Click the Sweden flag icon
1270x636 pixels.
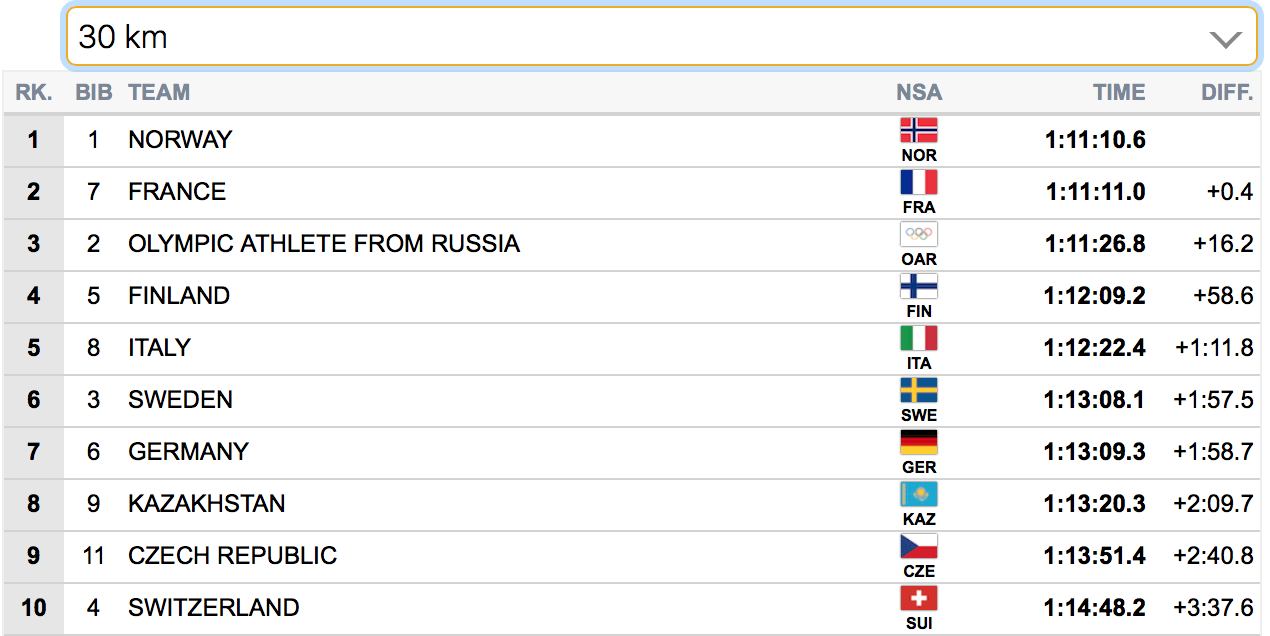[918, 390]
